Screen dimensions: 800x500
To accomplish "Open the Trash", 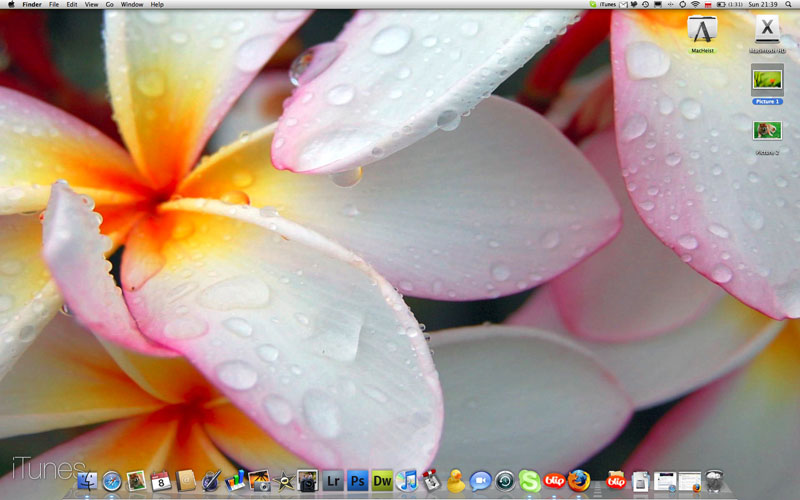I will coord(714,481).
